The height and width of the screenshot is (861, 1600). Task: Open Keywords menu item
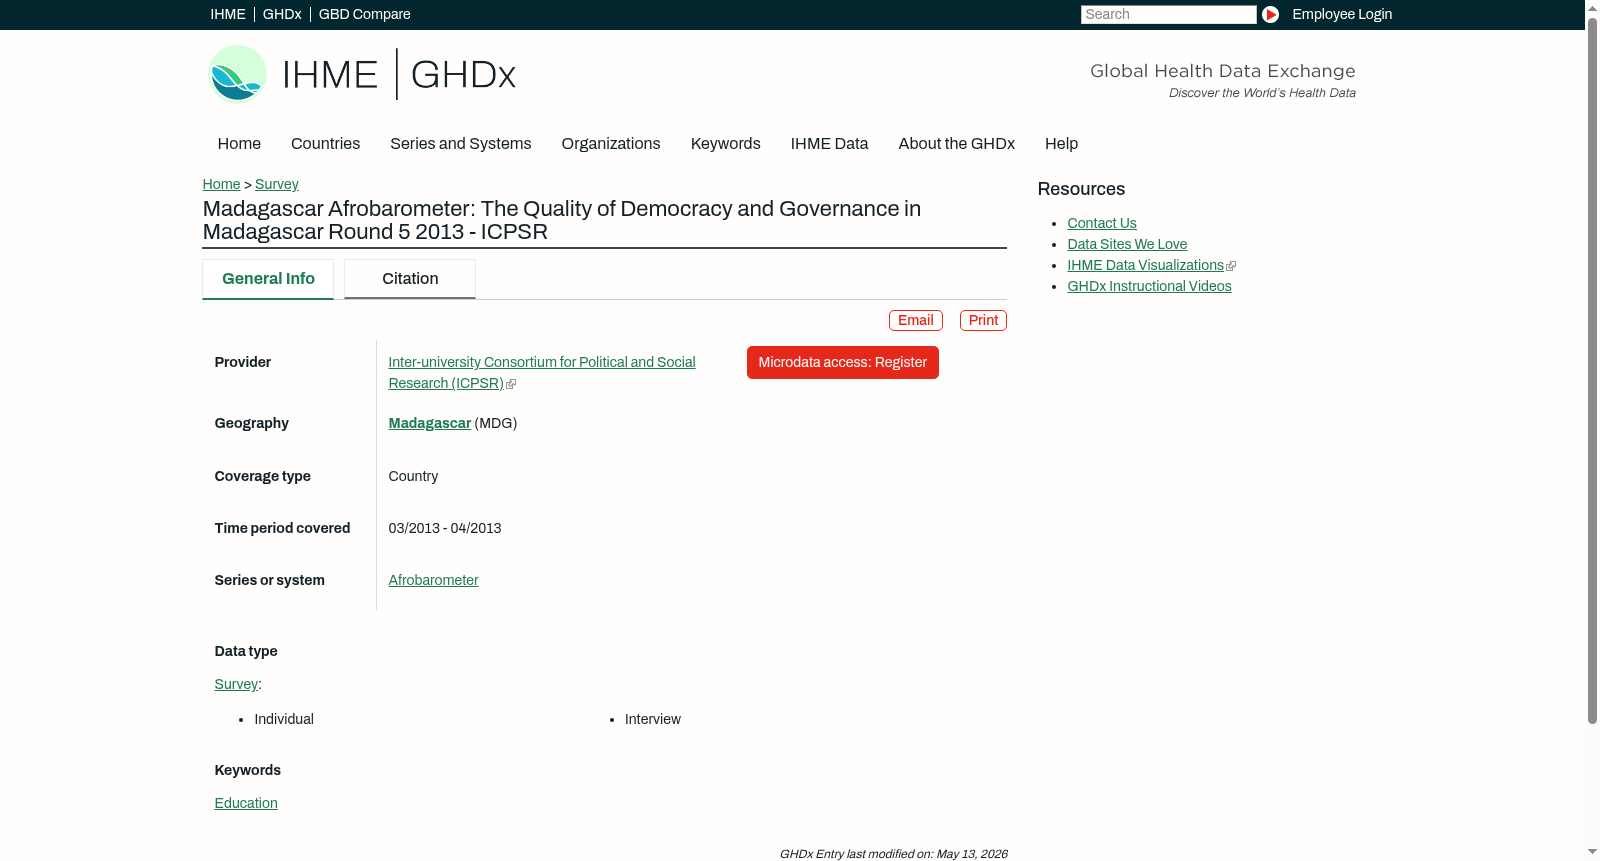tap(726, 144)
